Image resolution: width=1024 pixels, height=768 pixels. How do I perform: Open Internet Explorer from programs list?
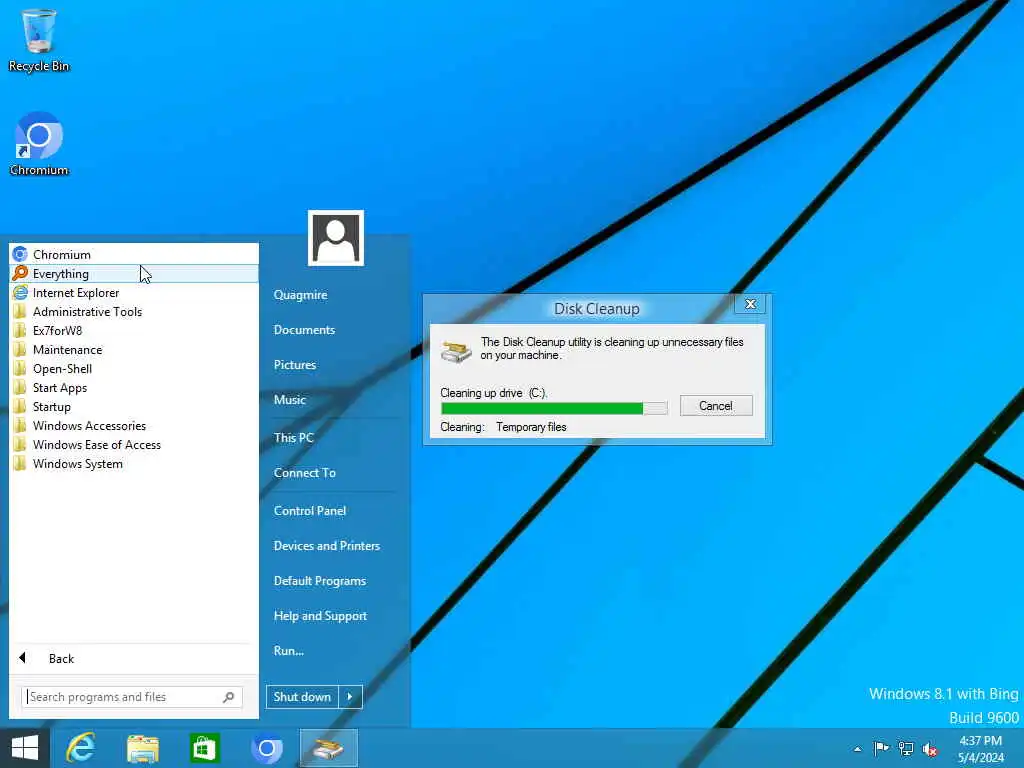tap(134, 293)
